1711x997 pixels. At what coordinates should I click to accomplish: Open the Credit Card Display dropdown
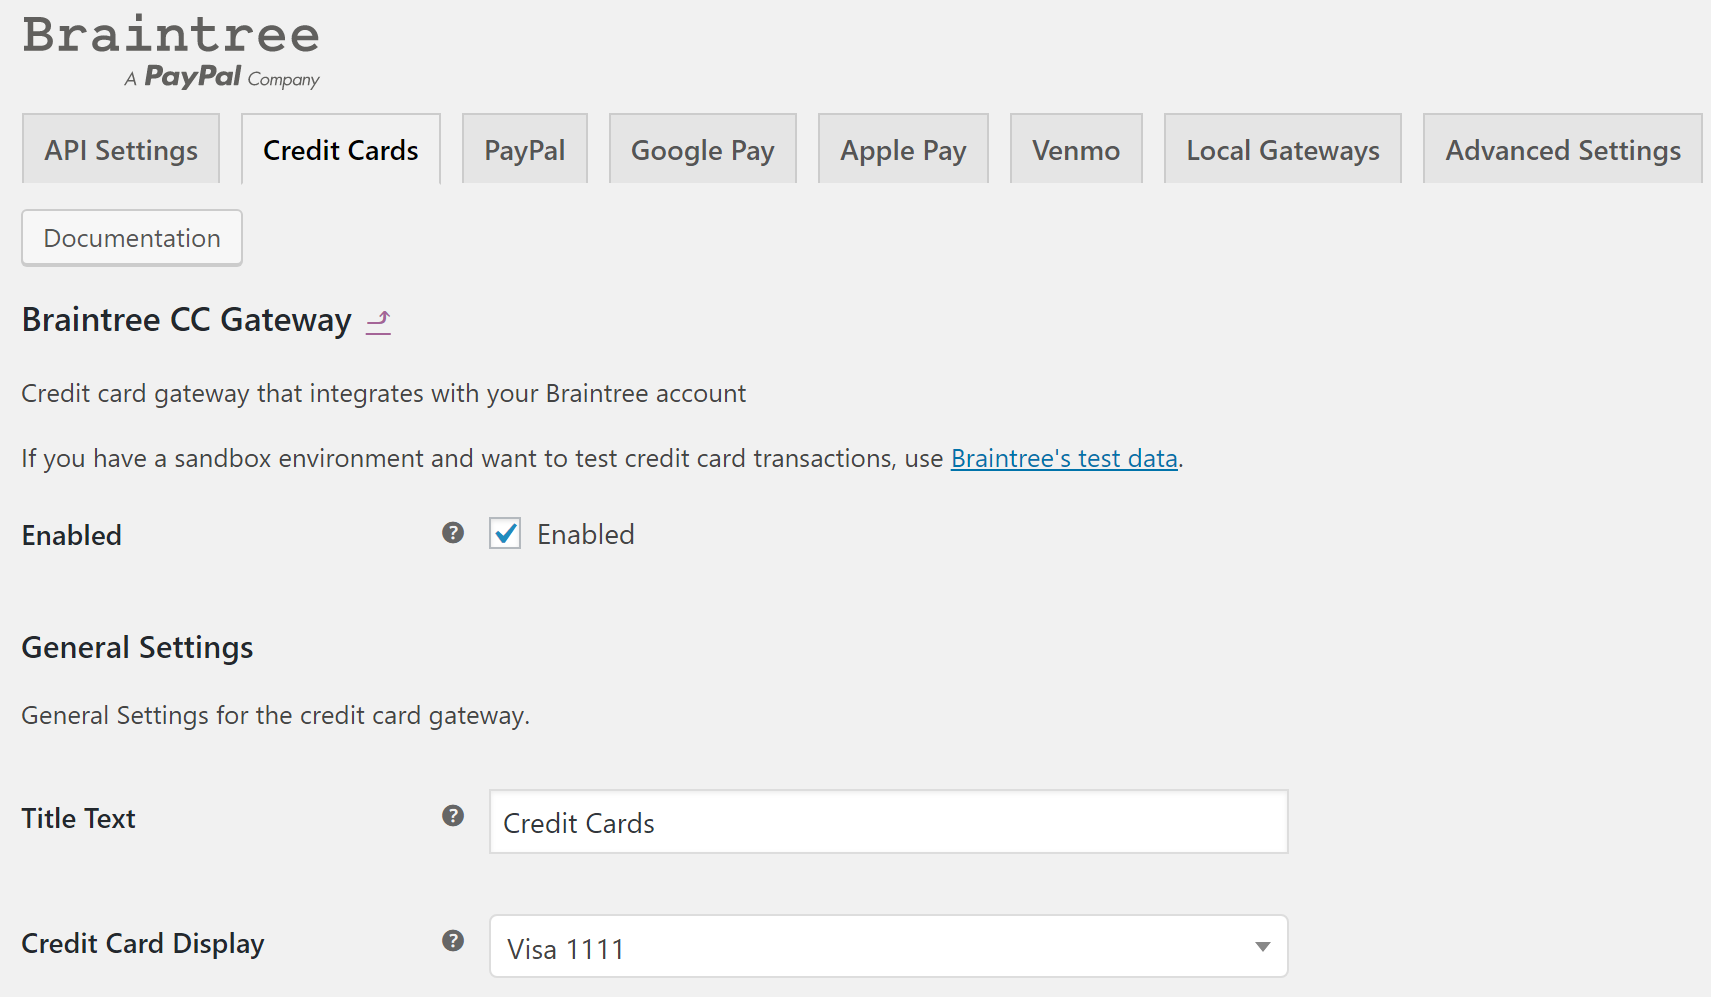(888, 946)
